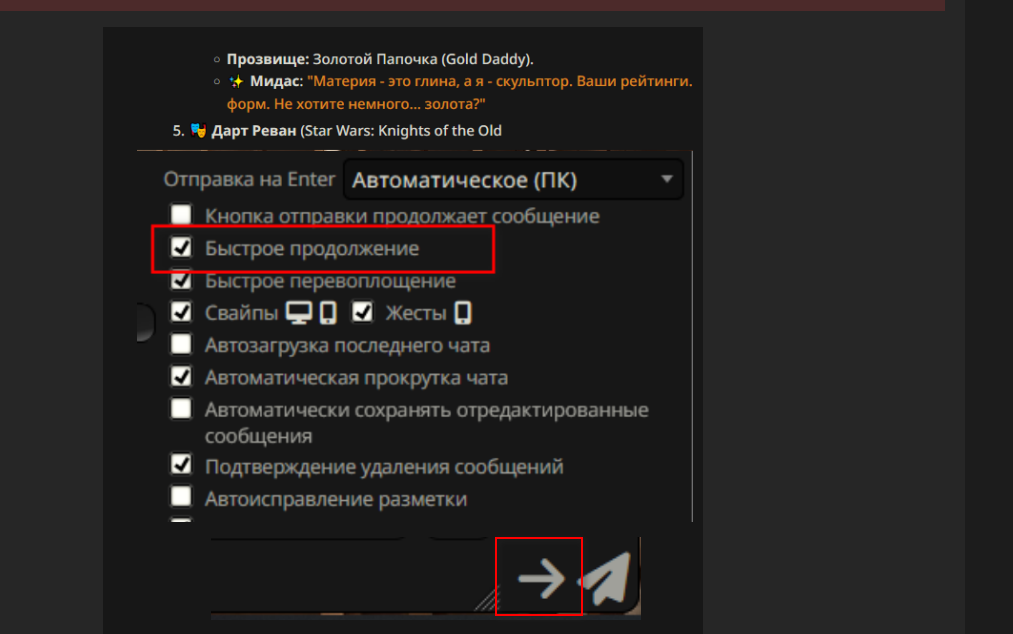Toggle the Жесты checkbox
1013x634 pixels.
pos(362,312)
